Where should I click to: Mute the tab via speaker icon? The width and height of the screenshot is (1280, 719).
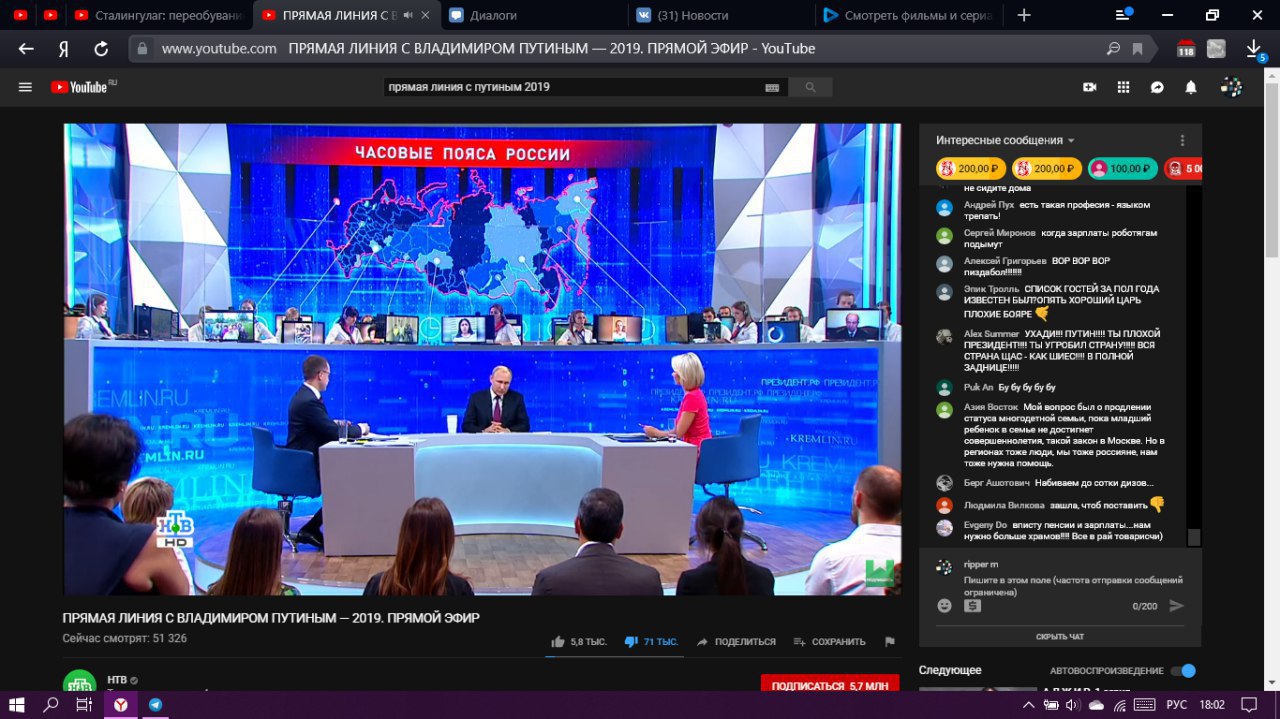407,15
